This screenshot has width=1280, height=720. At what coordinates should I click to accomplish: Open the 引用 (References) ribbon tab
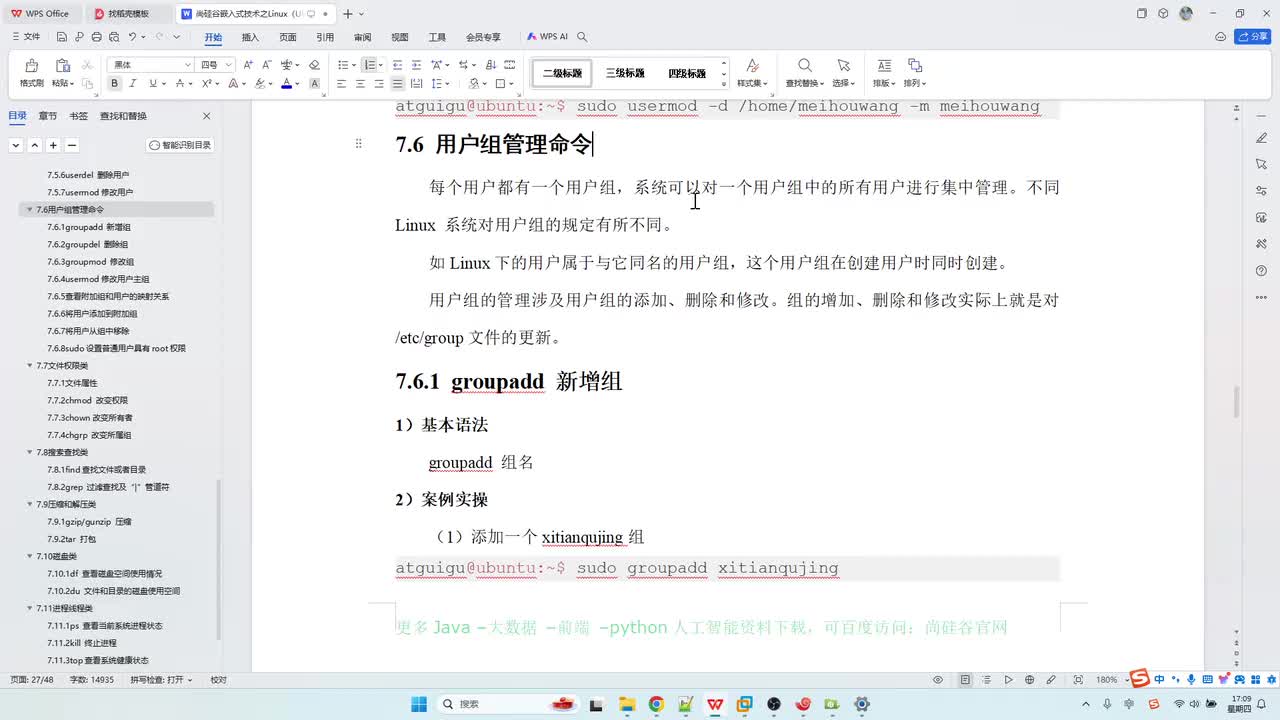point(325,37)
